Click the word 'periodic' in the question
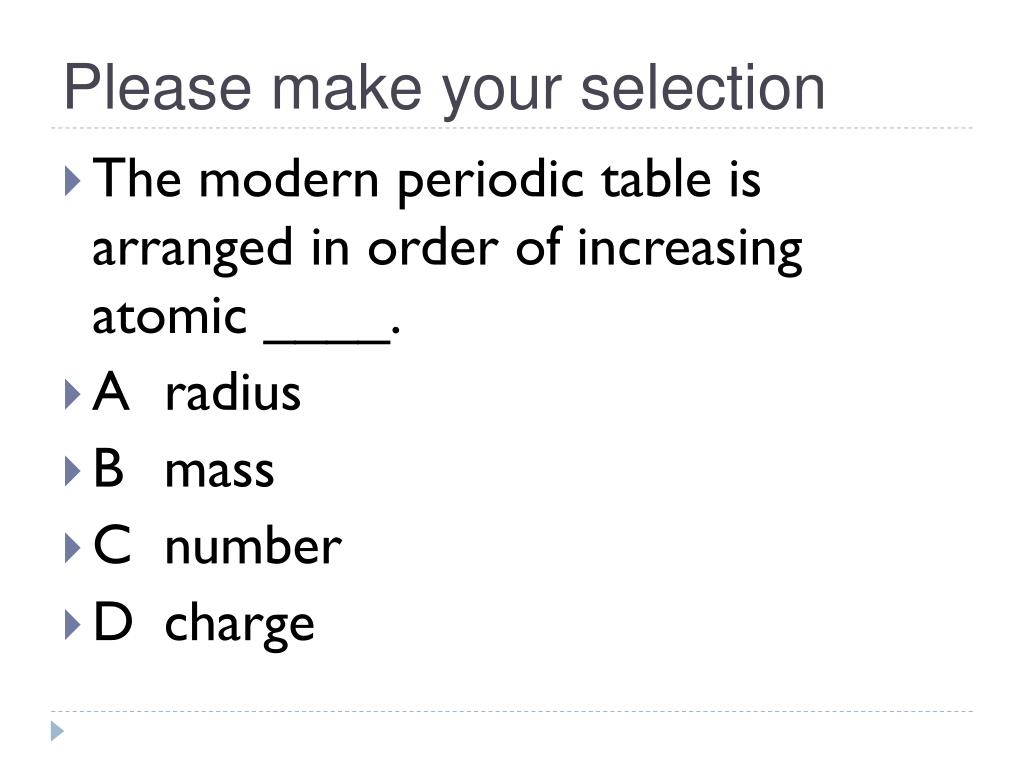Screen dimensions: 1024x768 point(490,184)
